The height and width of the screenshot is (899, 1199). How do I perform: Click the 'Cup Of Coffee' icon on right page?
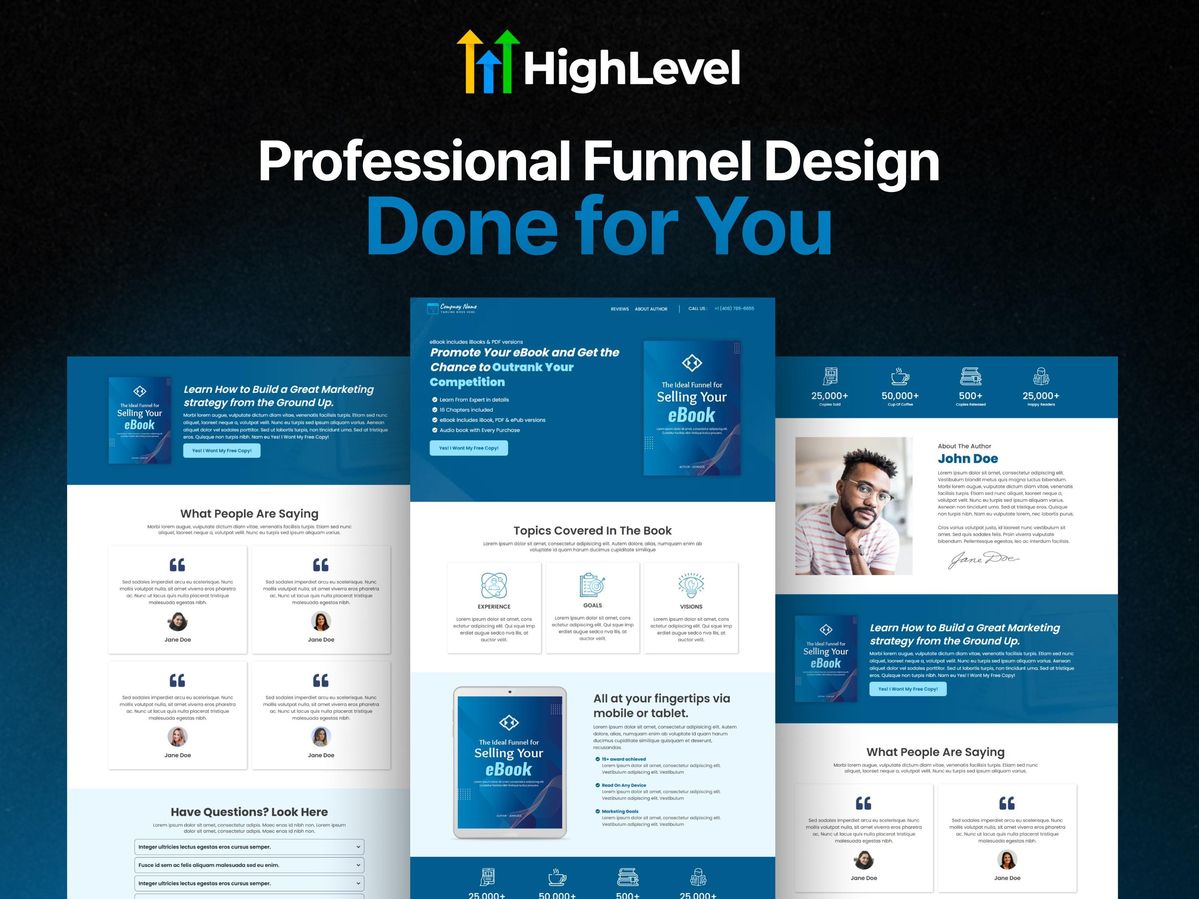pyautogui.click(x=900, y=376)
